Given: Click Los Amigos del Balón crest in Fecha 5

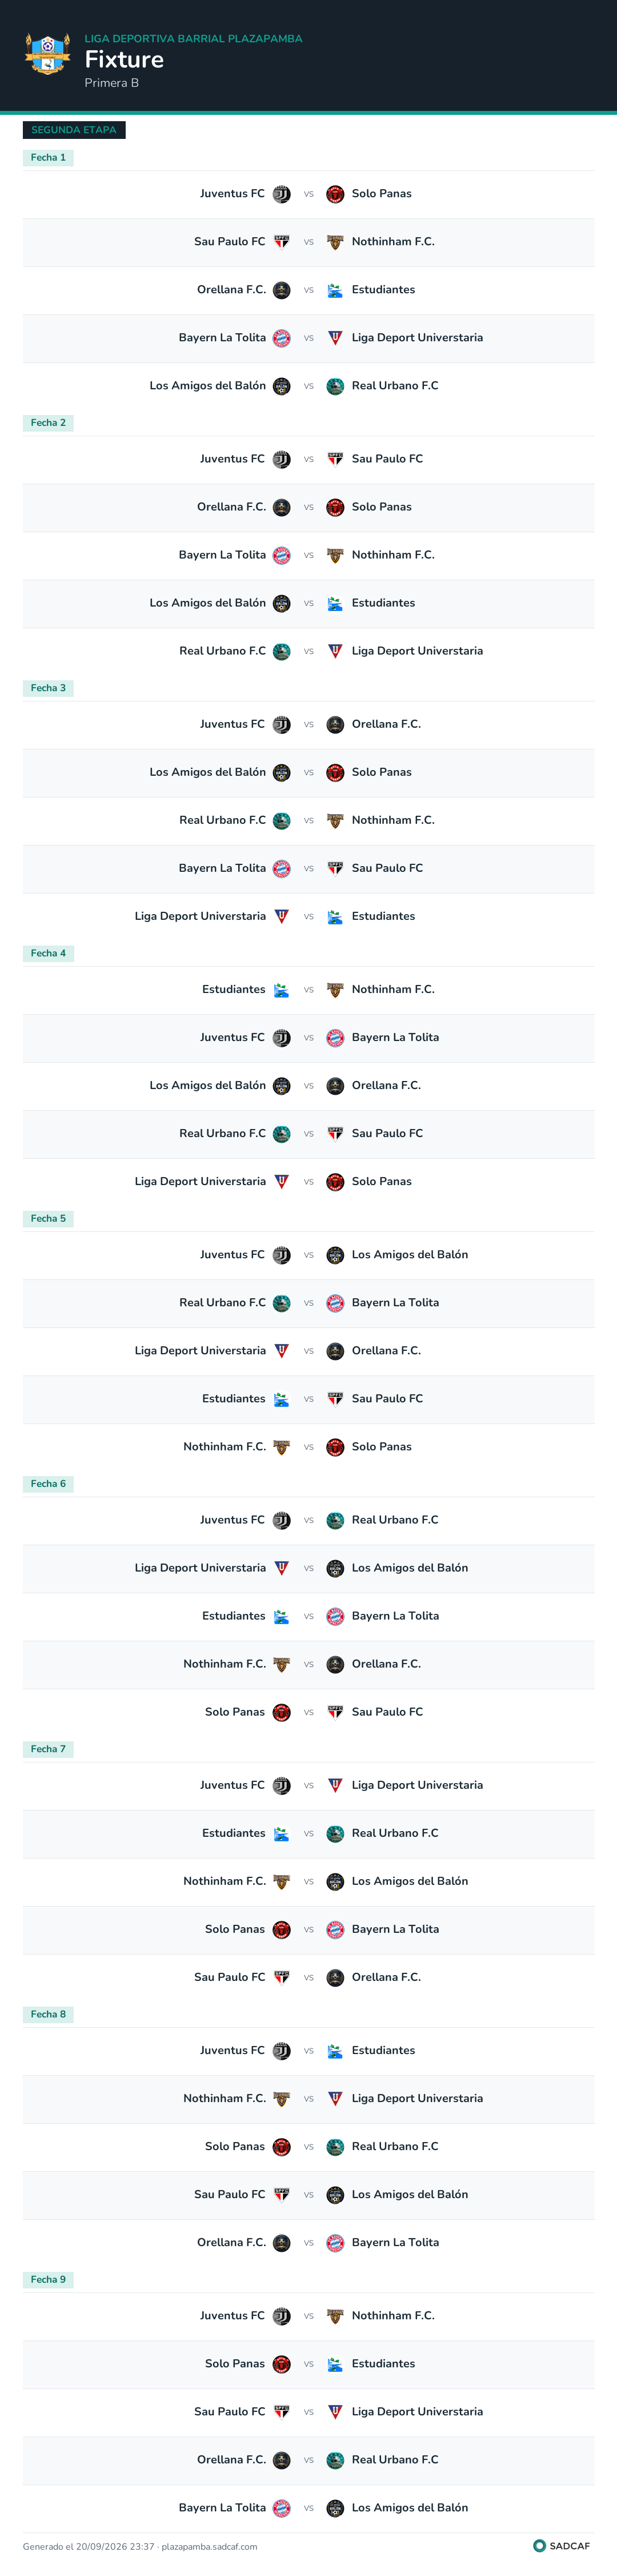Looking at the screenshot, I should pos(335,1255).
